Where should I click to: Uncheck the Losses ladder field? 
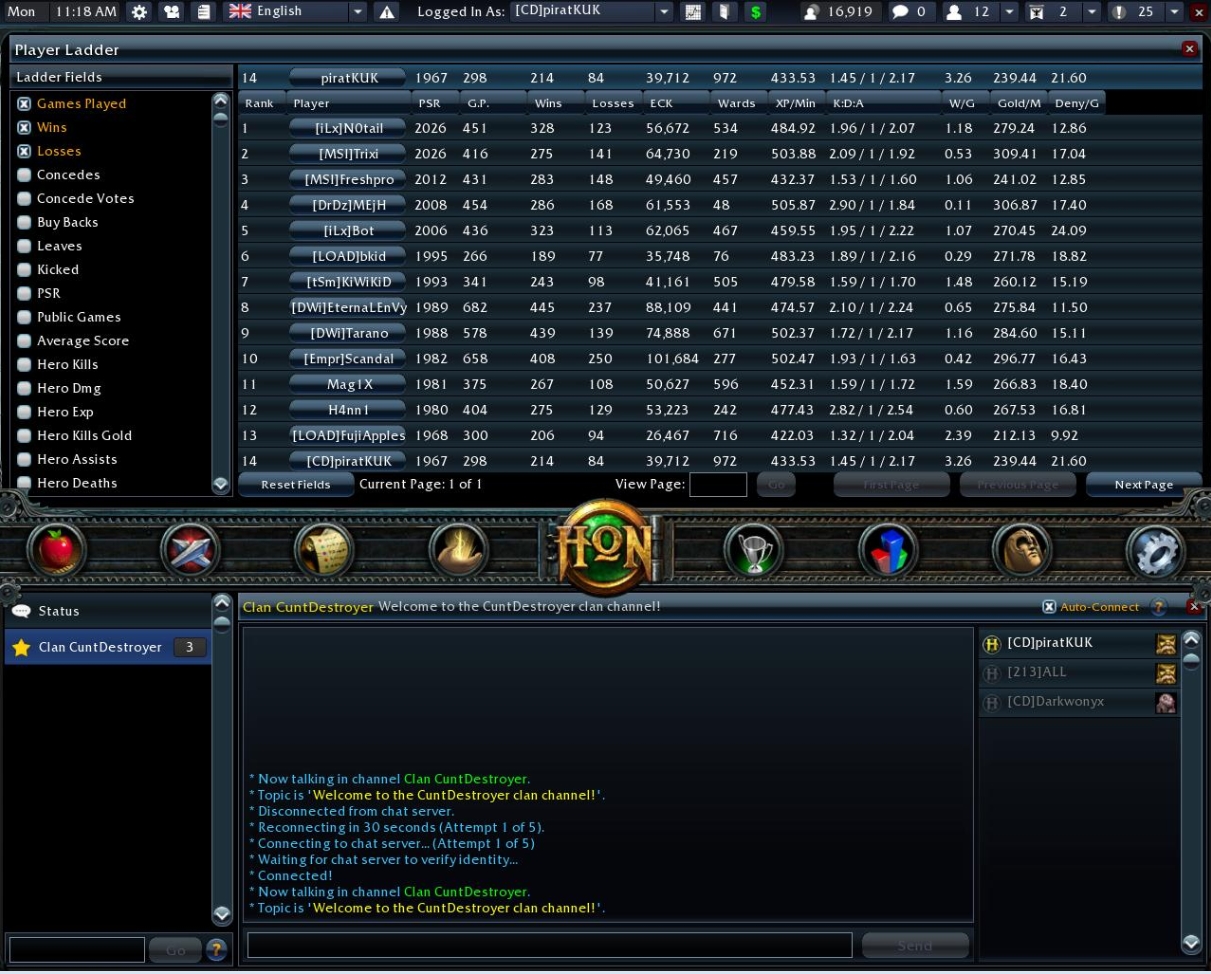[24, 151]
